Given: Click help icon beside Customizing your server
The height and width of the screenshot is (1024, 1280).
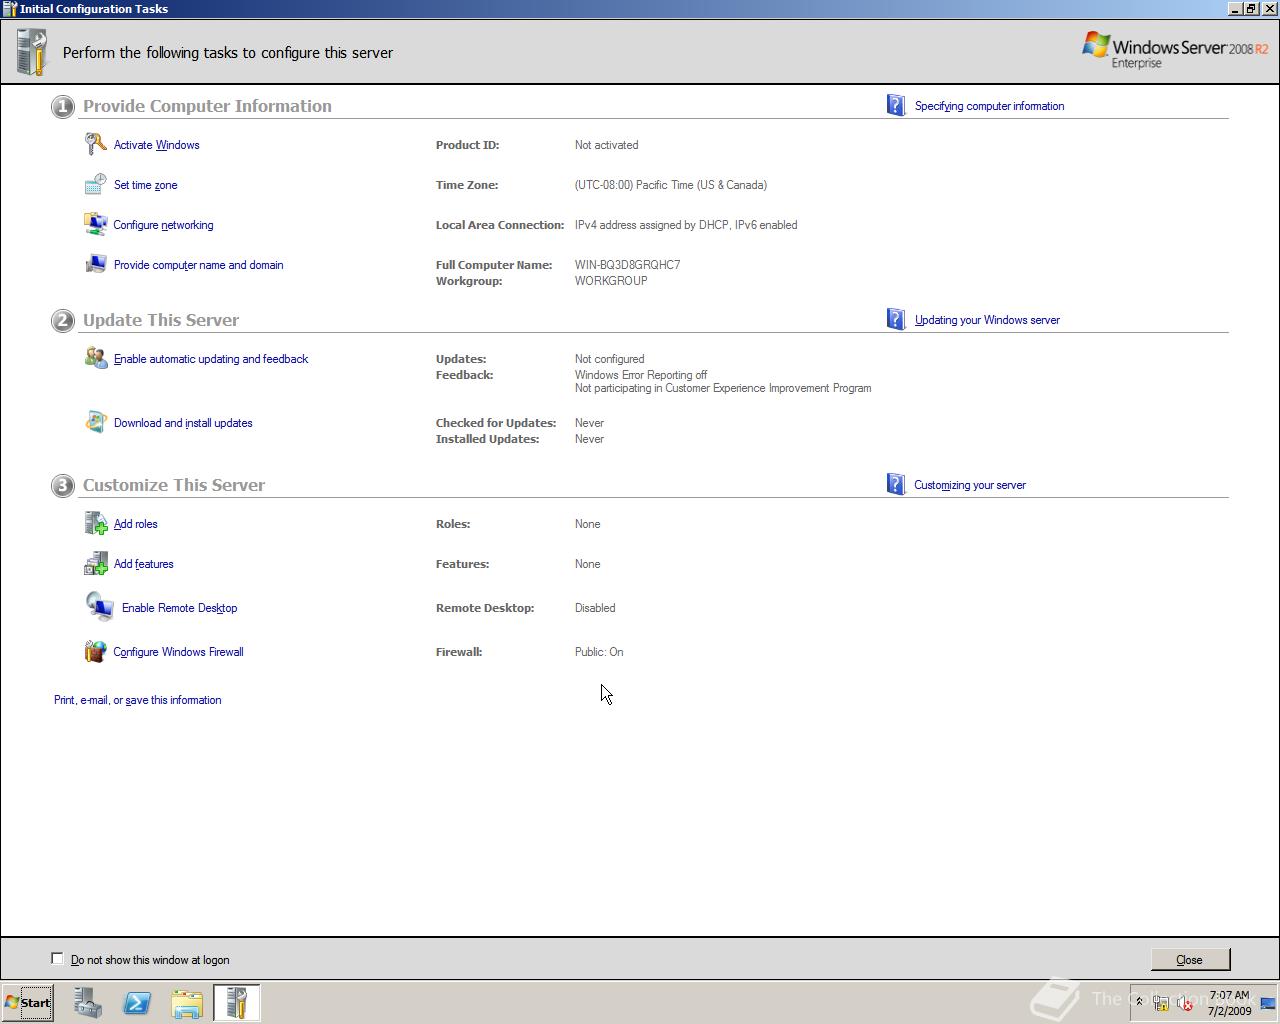Looking at the screenshot, I should [895, 484].
